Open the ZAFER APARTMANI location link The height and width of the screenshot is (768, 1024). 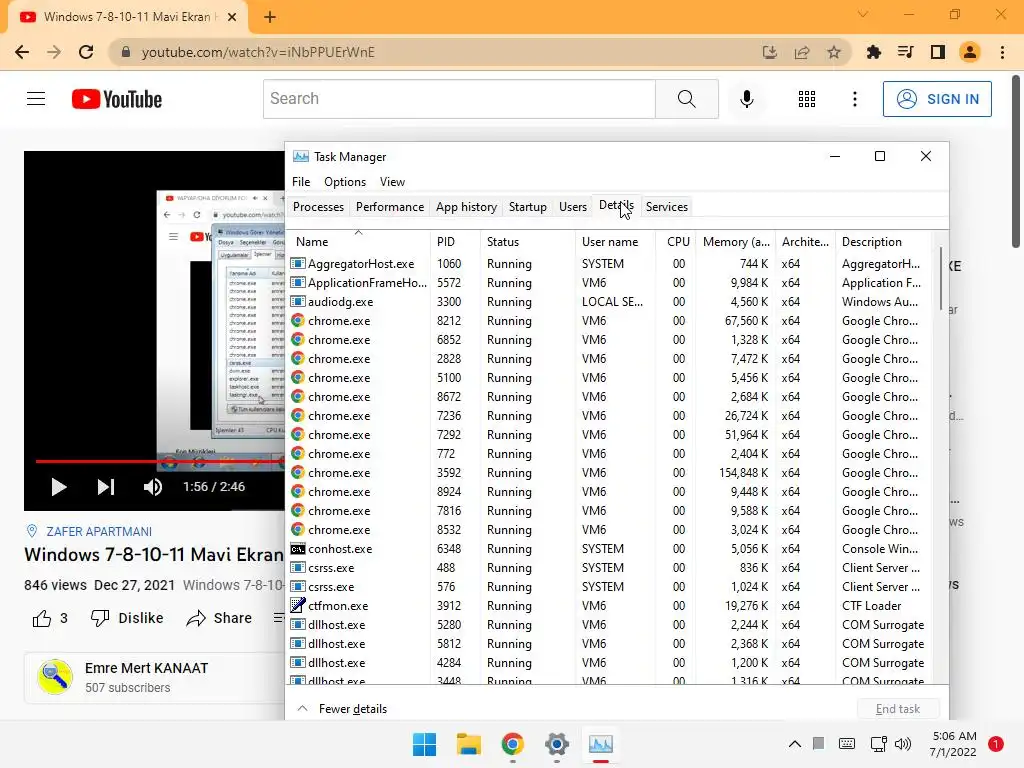[99, 532]
